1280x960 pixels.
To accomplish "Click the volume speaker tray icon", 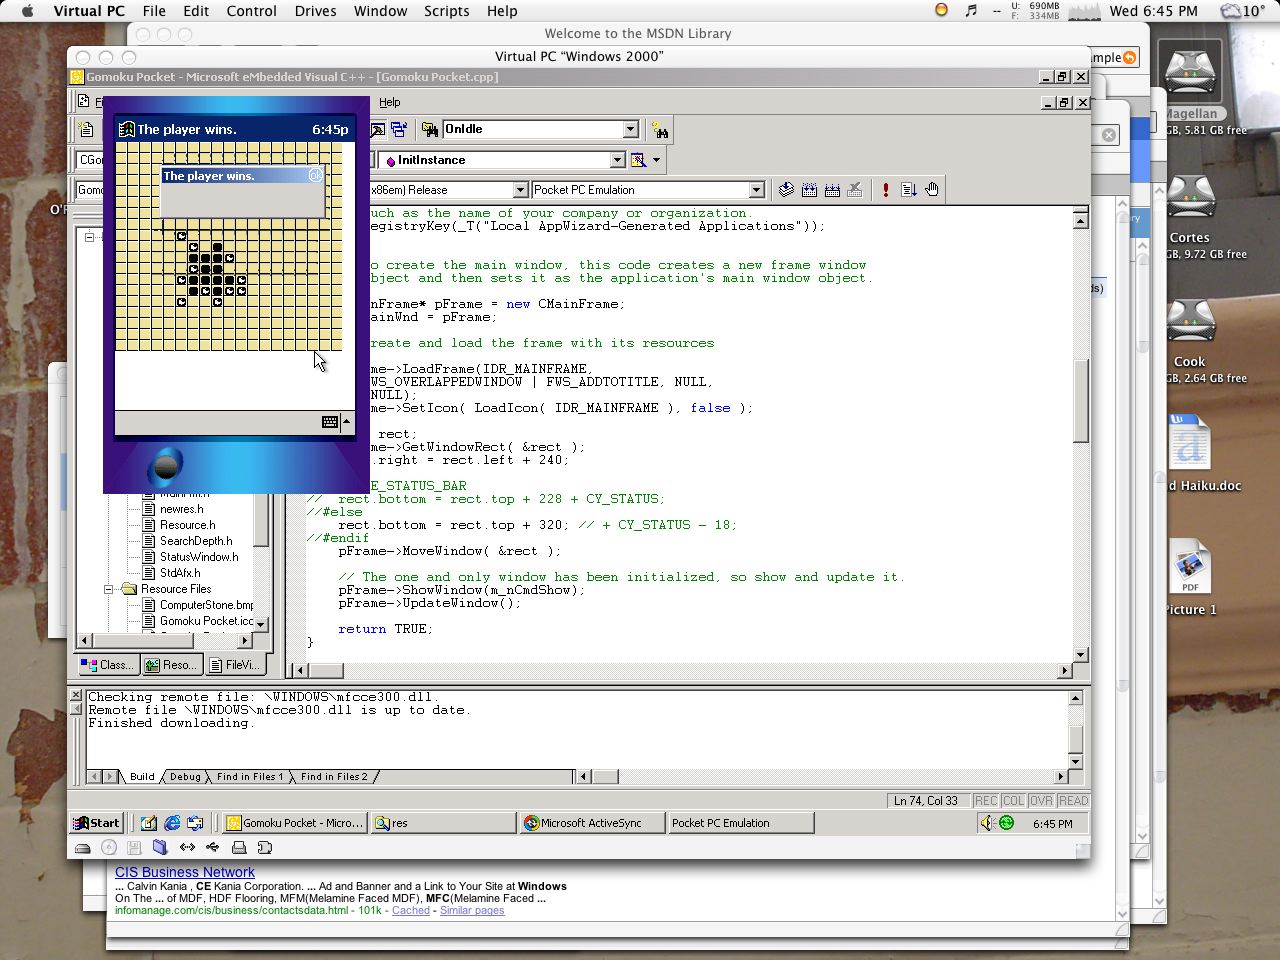I will click(987, 823).
